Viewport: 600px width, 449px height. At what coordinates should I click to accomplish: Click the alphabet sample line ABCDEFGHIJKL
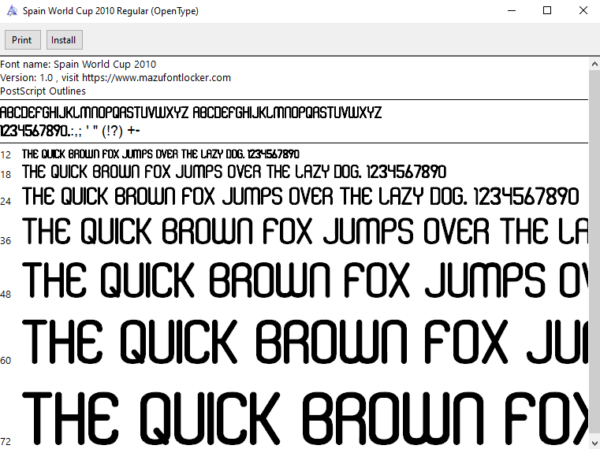coord(191,113)
